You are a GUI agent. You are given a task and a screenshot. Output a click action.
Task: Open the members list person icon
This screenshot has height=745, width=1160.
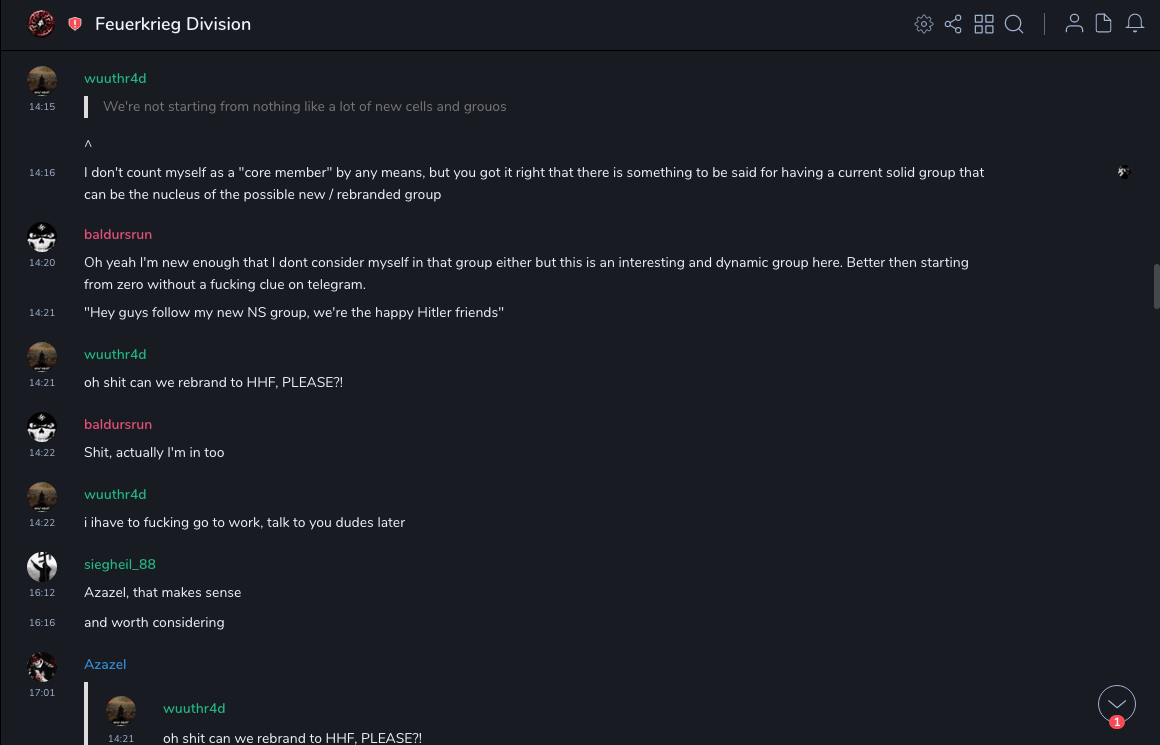pos(1074,24)
